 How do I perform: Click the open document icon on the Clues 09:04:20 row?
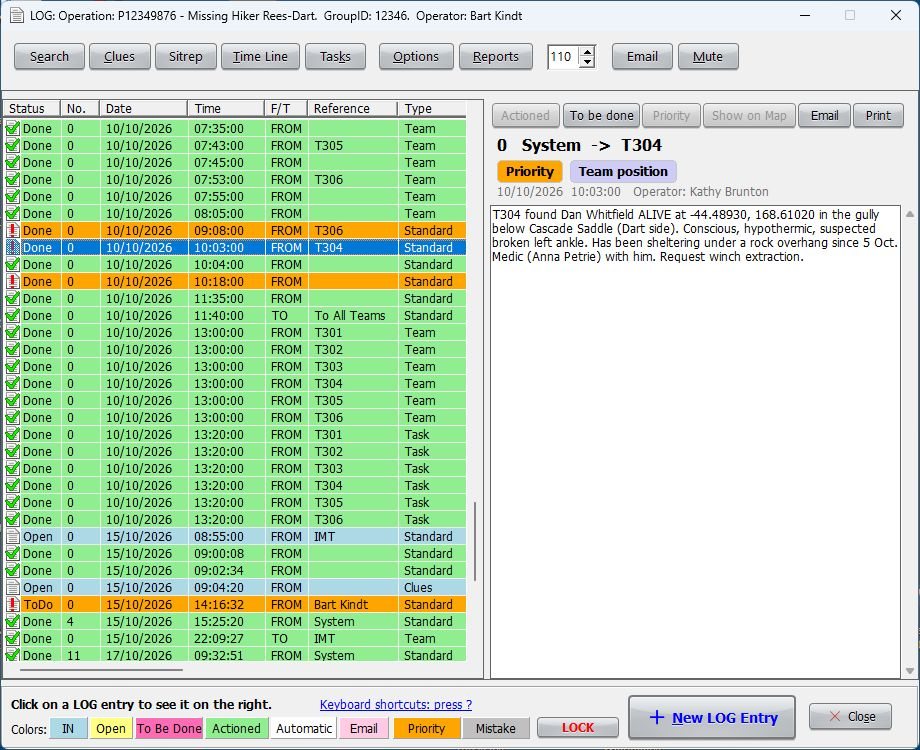(12, 587)
